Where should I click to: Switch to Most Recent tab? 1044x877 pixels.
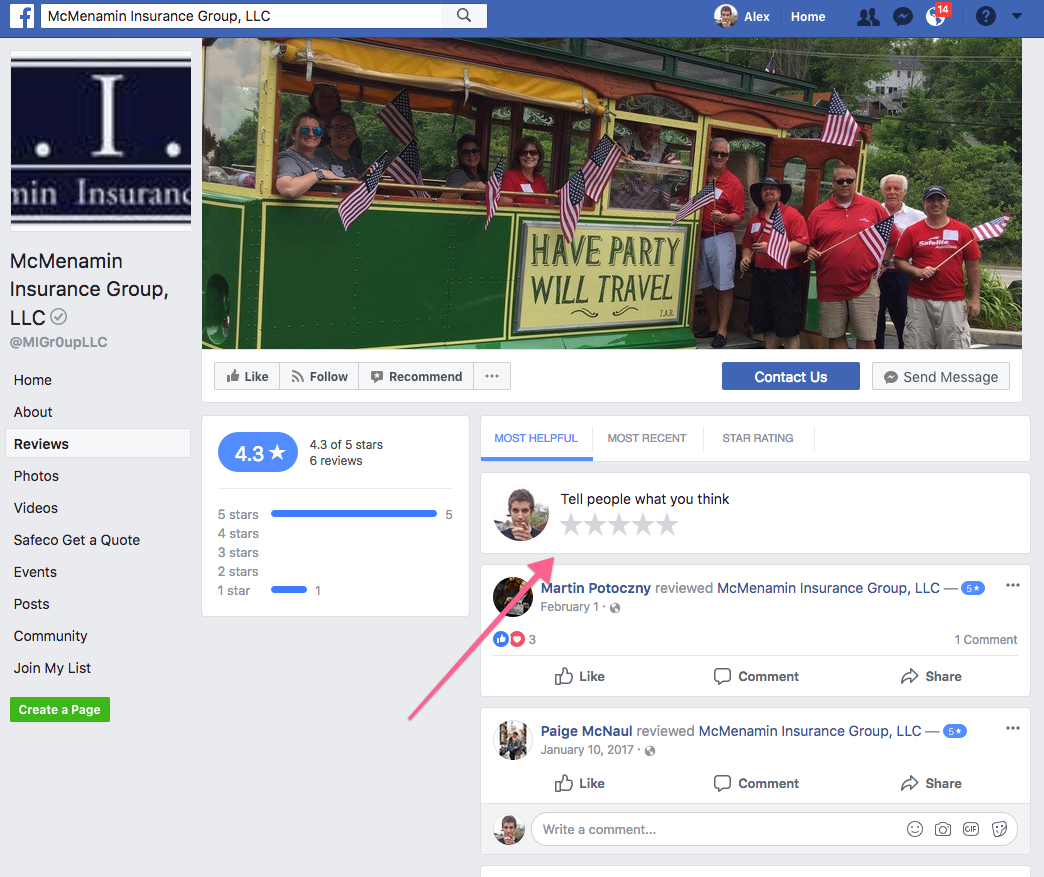pos(647,438)
